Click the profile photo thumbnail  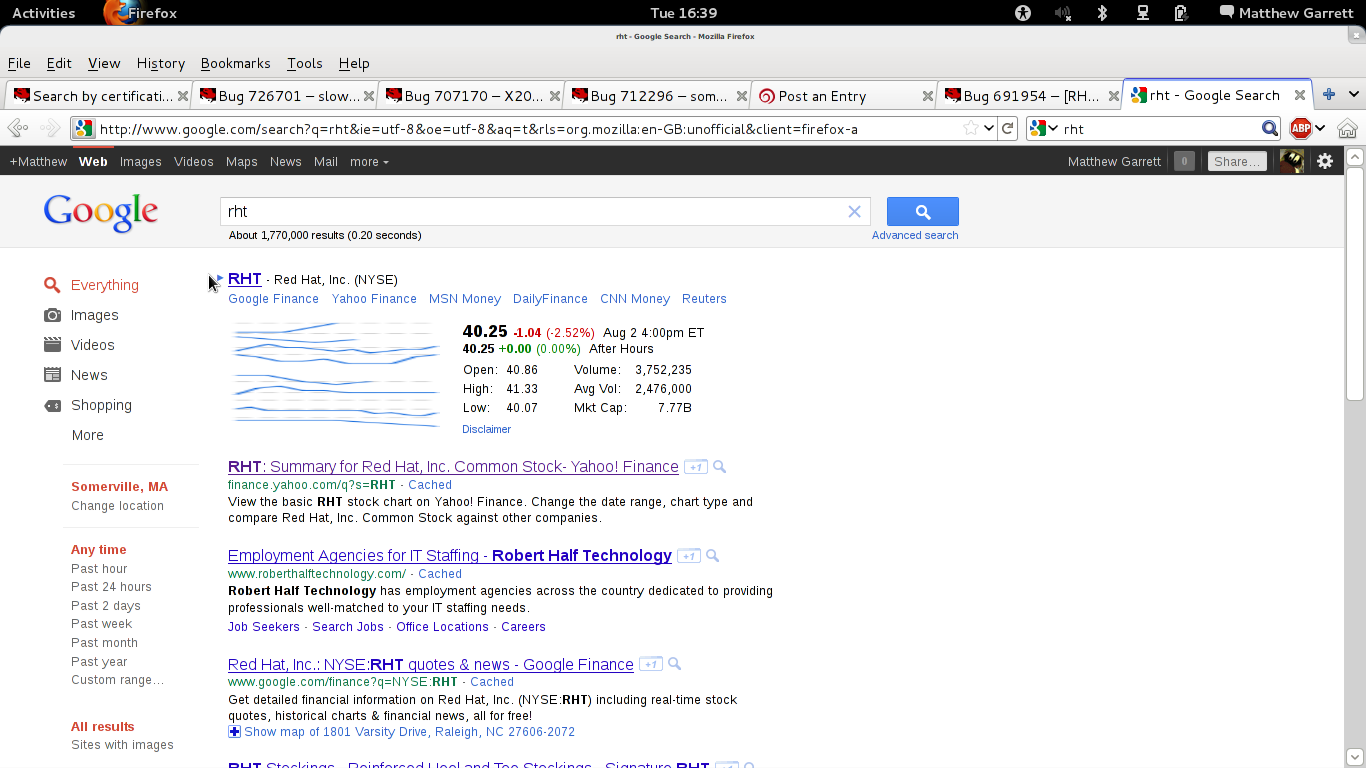(1291, 161)
